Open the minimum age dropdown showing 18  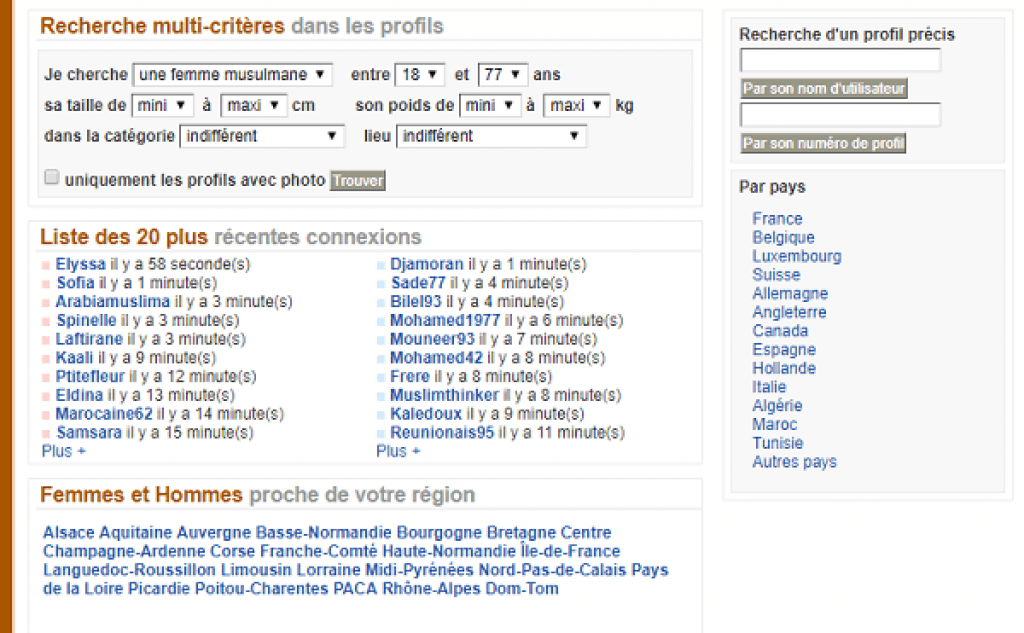click(x=419, y=74)
